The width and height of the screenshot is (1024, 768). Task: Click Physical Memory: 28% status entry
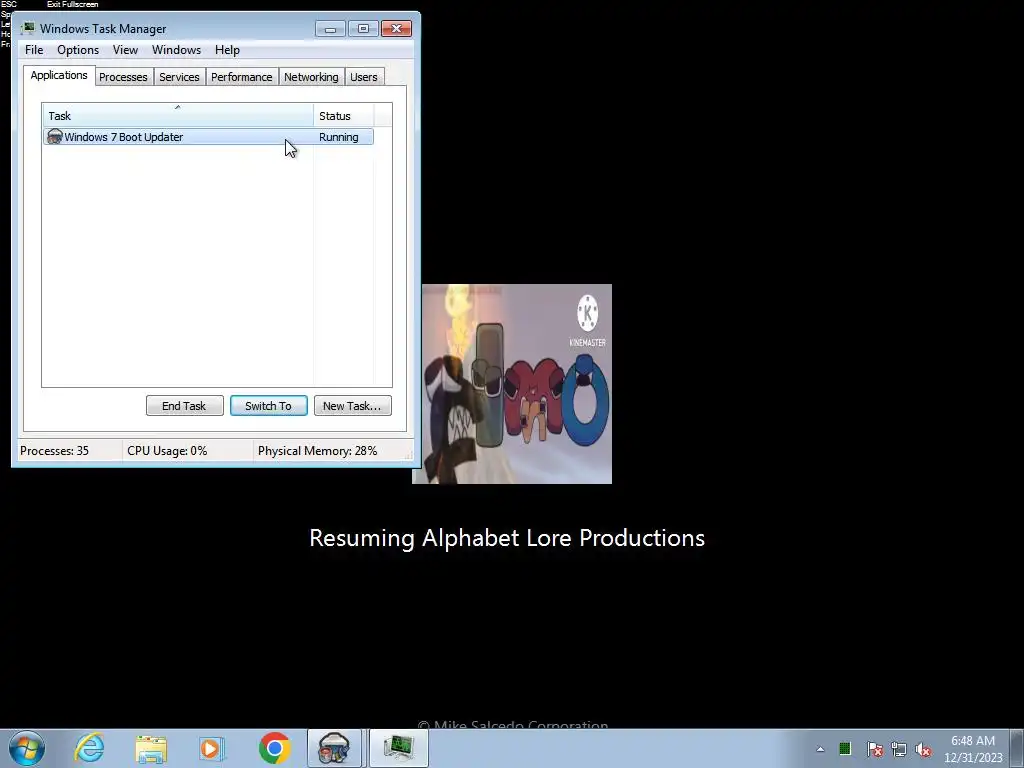pos(317,451)
